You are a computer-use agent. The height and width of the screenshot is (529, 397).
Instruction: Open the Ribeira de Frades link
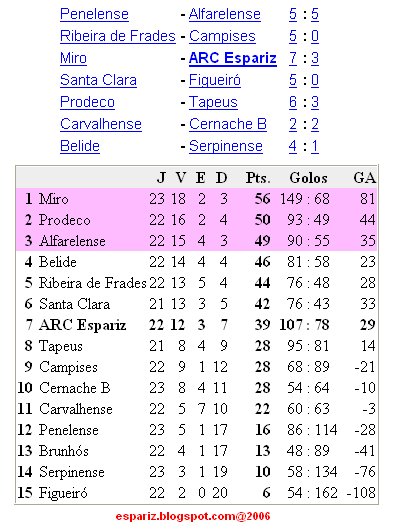[118, 36]
